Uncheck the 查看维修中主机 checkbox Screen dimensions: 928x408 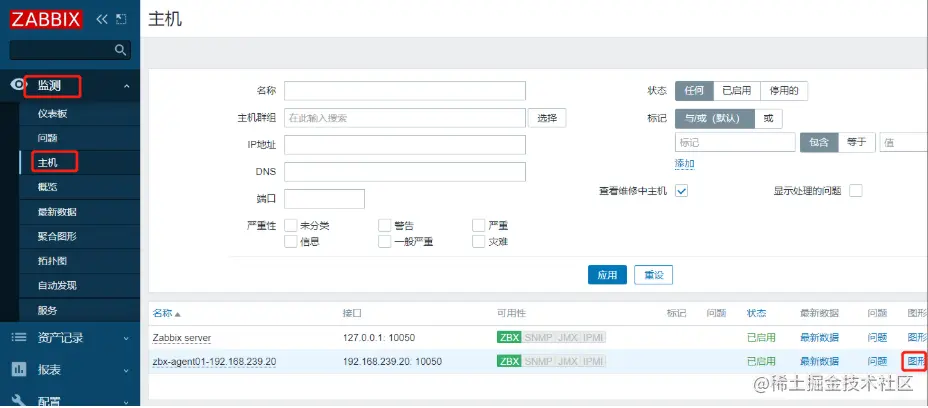pyautogui.click(x=682, y=191)
